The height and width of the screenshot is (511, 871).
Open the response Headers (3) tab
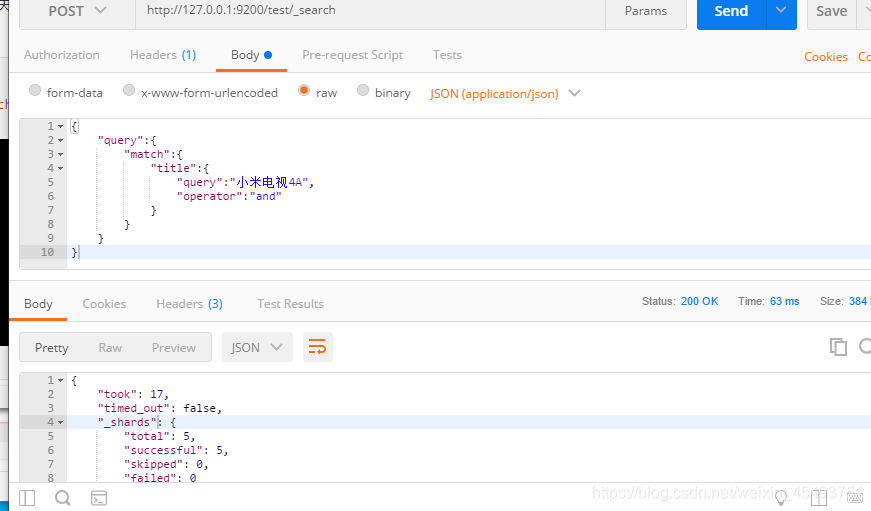[x=189, y=304]
